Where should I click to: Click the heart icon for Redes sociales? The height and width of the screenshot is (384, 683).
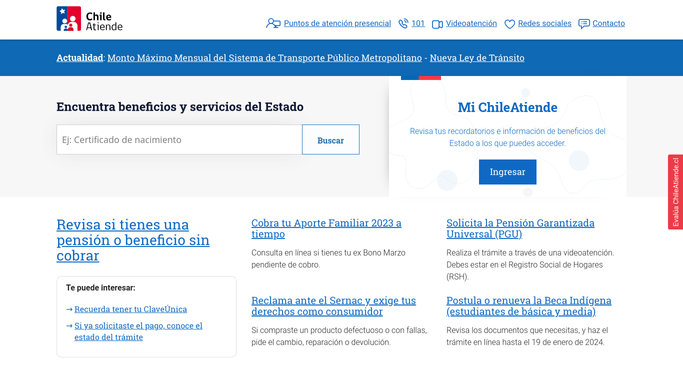point(510,24)
